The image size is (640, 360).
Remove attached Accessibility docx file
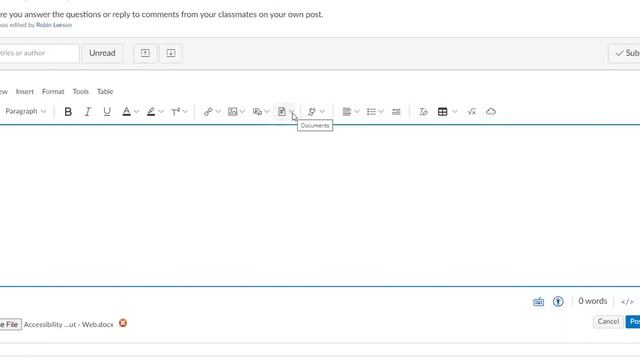pos(123,323)
